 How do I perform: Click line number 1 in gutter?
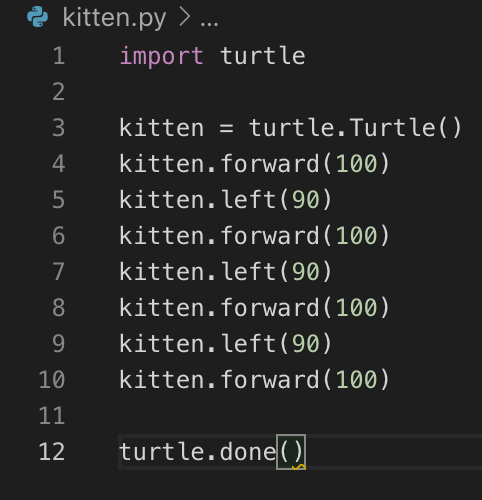pyautogui.click(x=59, y=56)
